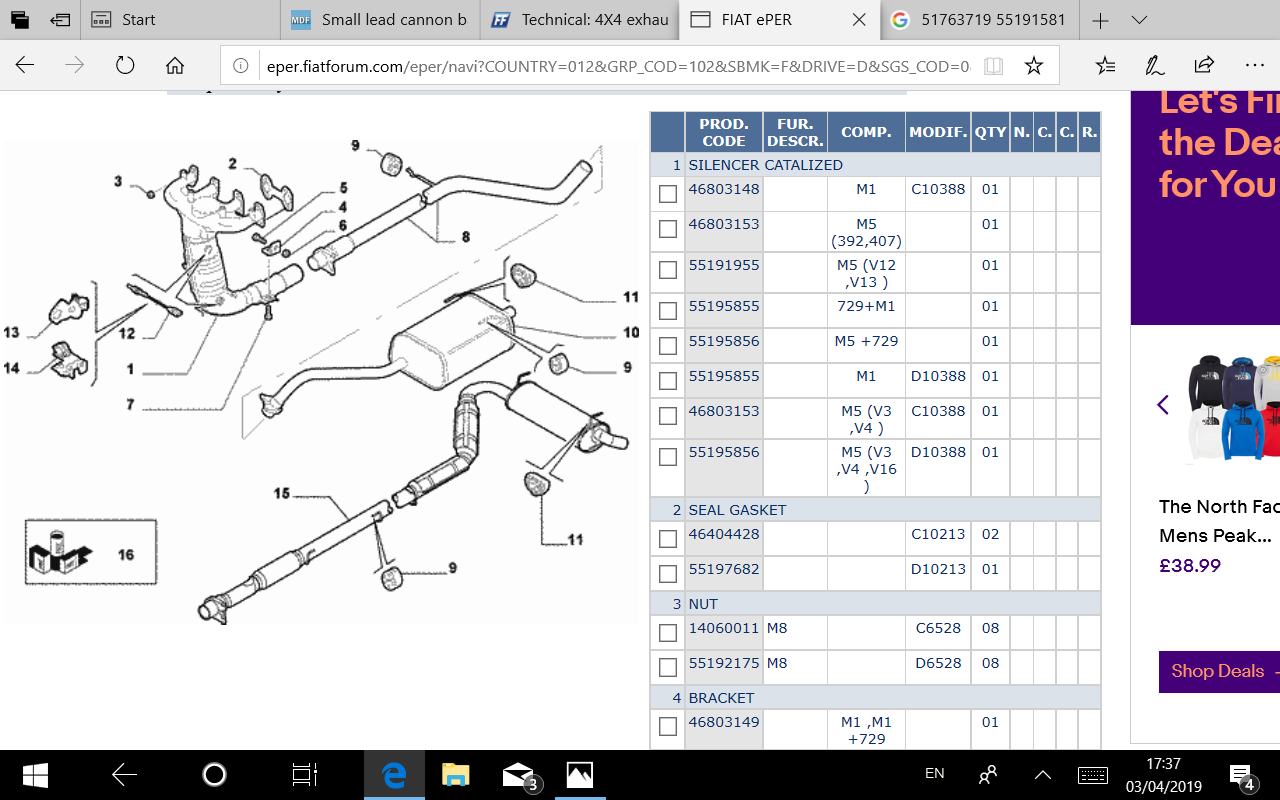Select checkbox for nut 14060011
Screen dimensions: 1280x800
coord(668,633)
